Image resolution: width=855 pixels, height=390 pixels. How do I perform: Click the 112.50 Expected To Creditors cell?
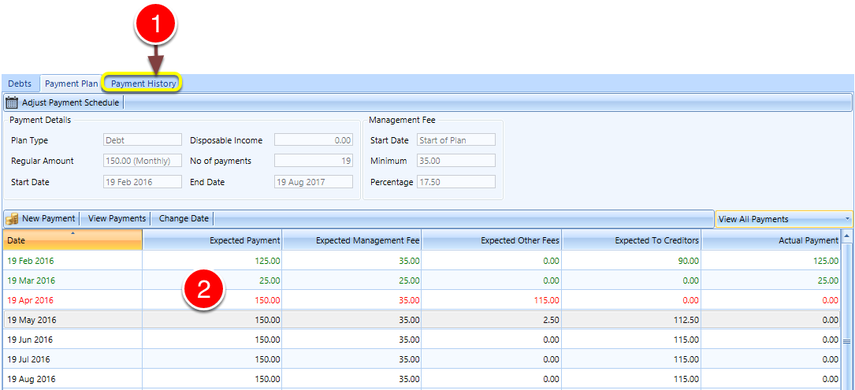tap(631, 320)
